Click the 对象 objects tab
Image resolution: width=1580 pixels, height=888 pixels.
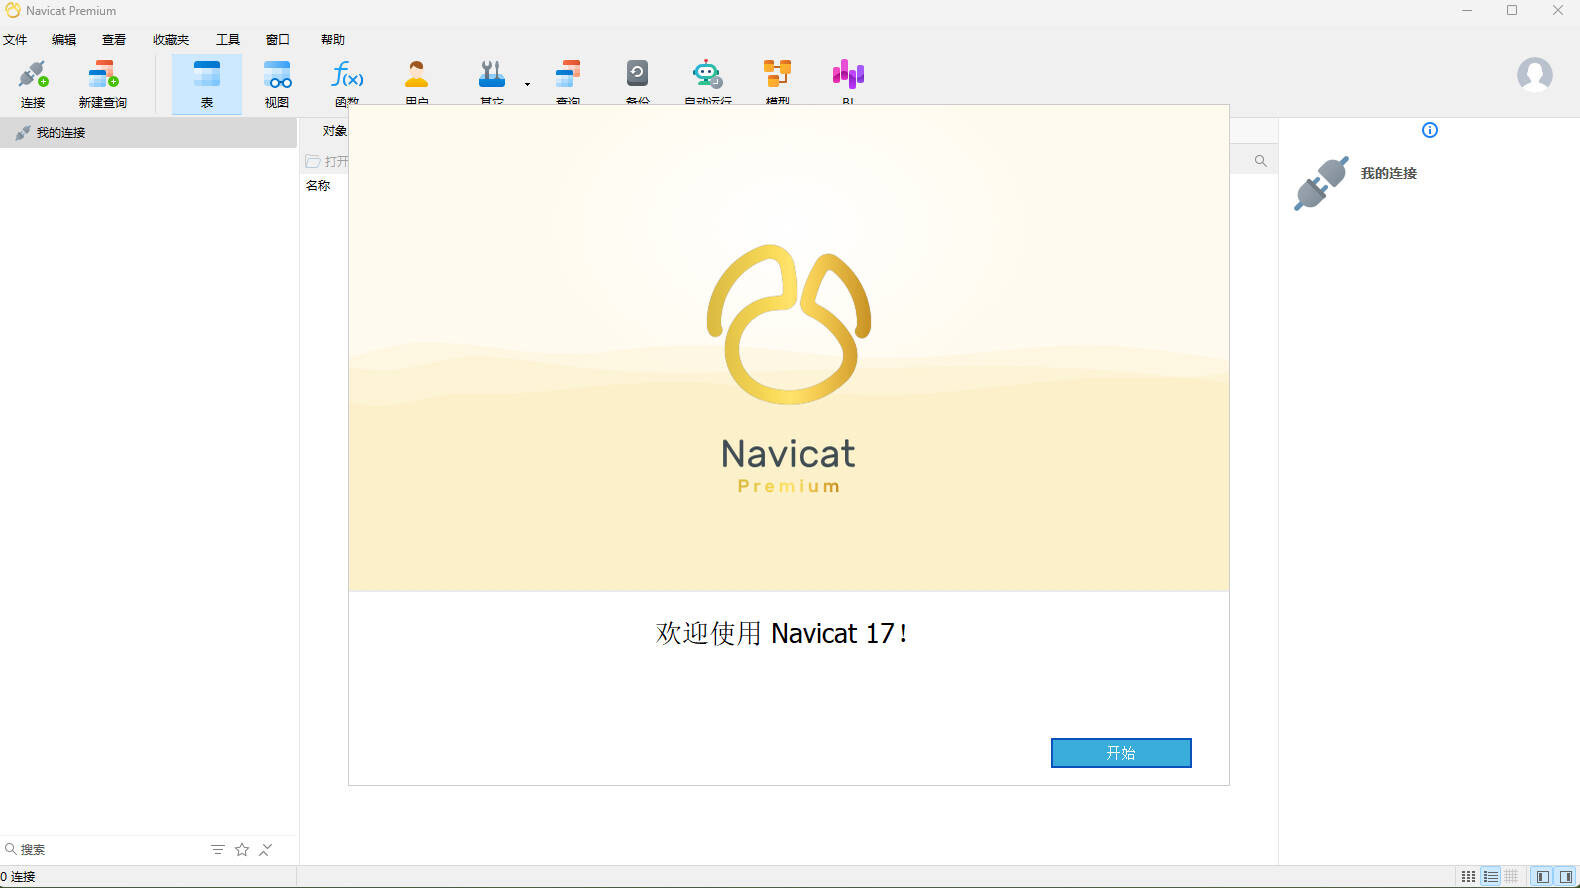coord(334,131)
